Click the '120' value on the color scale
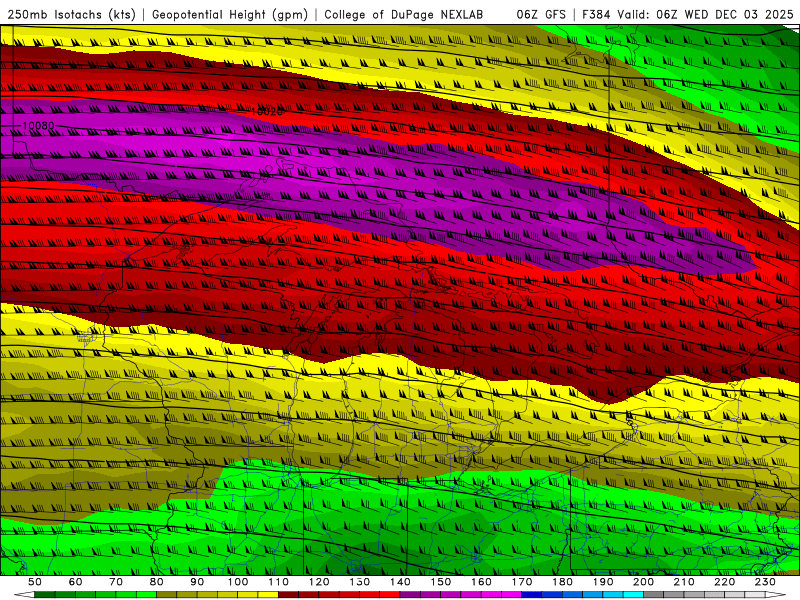 [x=319, y=582]
